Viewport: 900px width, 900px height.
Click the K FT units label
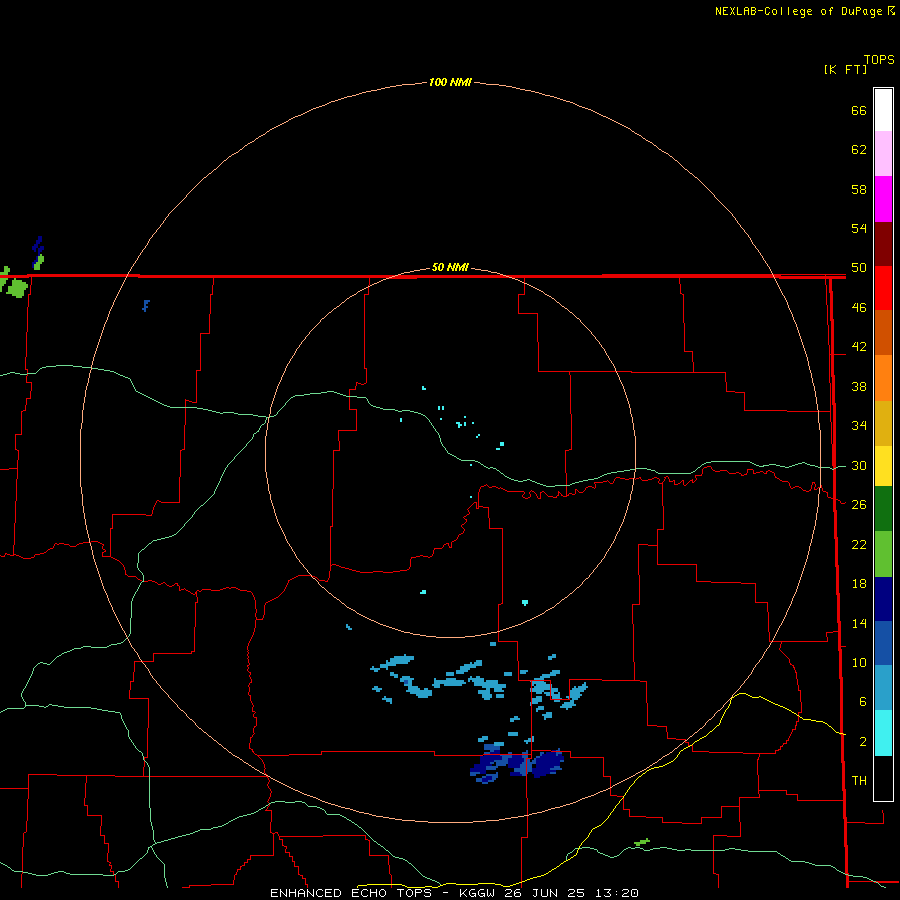pyautogui.click(x=845, y=69)
